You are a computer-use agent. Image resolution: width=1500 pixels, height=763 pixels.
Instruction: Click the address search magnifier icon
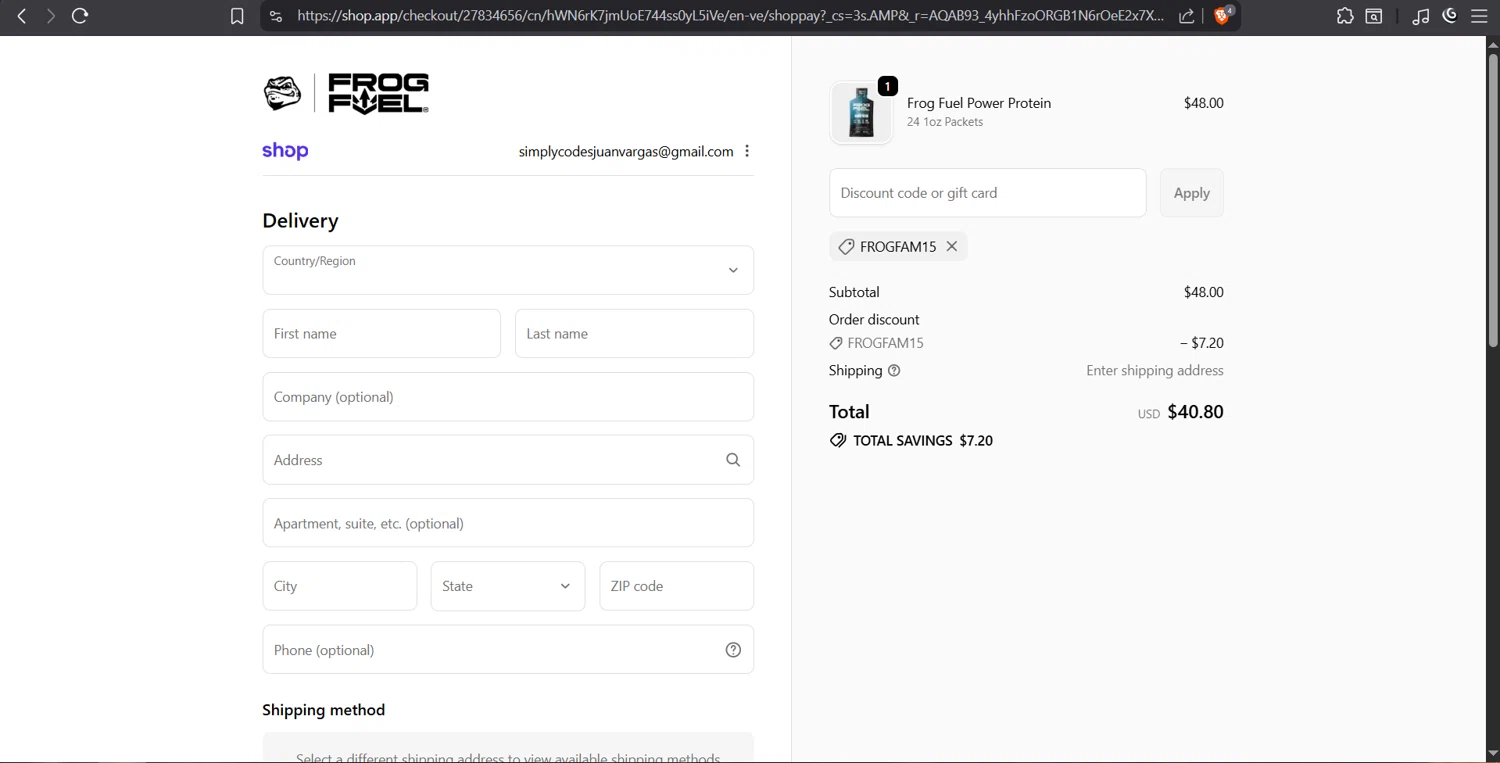[x=733, y=460]
